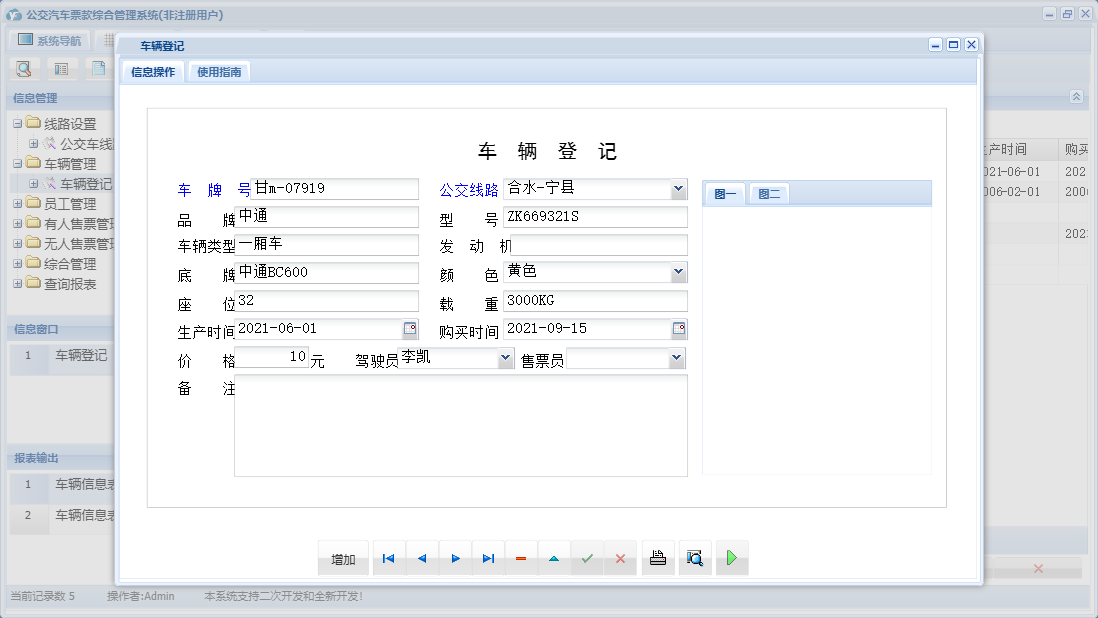Viewport: 1098px width, 618px height.
Task: Open the 公交线路 dropdown
Action: [678, 188]
